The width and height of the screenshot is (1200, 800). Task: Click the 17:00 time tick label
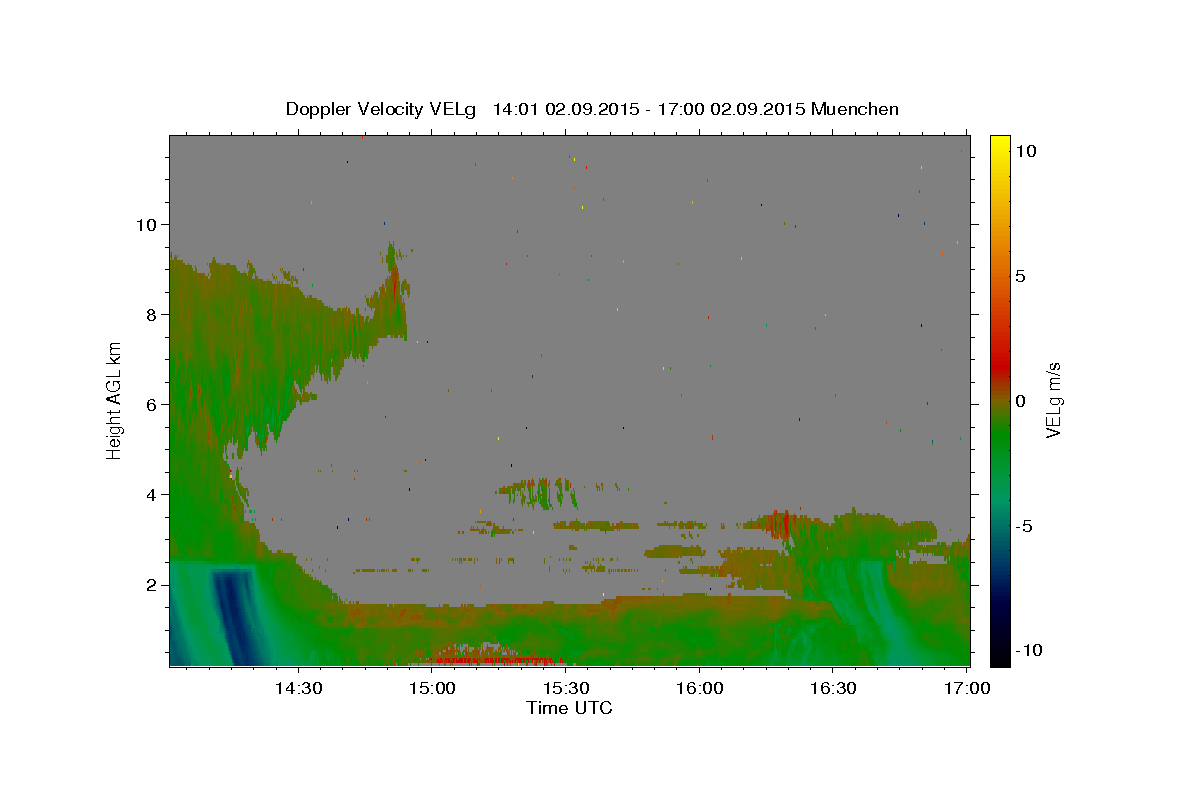tap(967, 688)
